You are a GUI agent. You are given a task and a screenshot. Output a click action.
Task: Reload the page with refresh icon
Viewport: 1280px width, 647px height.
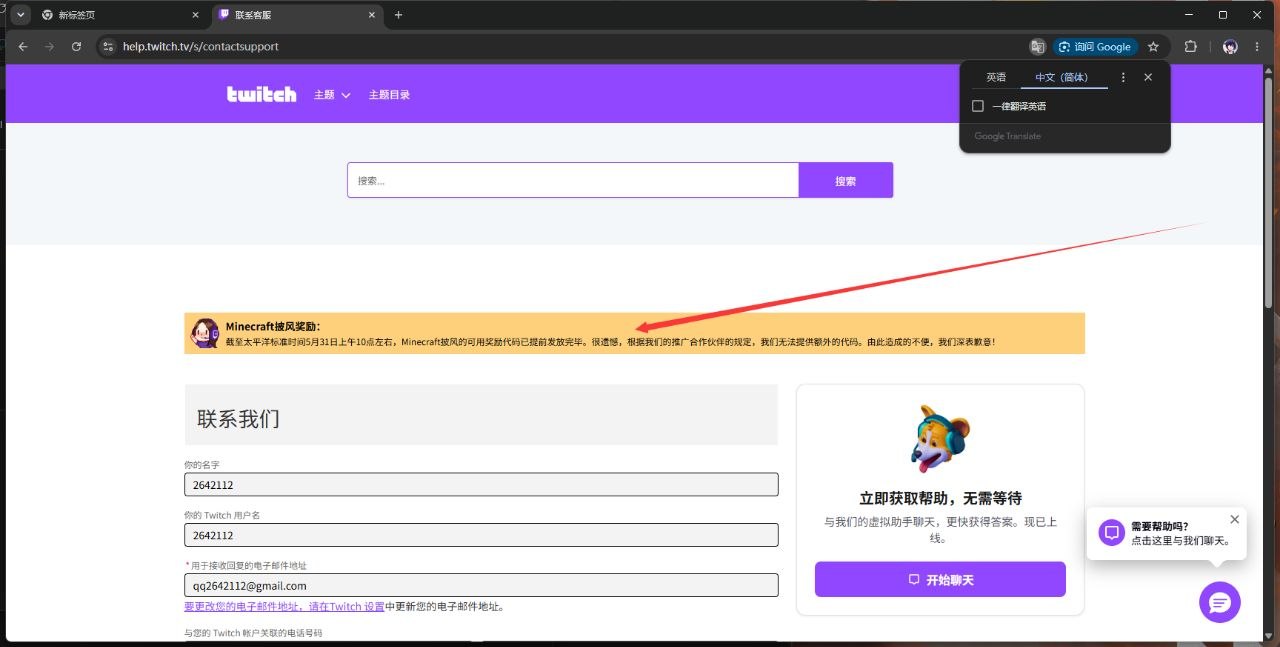(76, 46)
